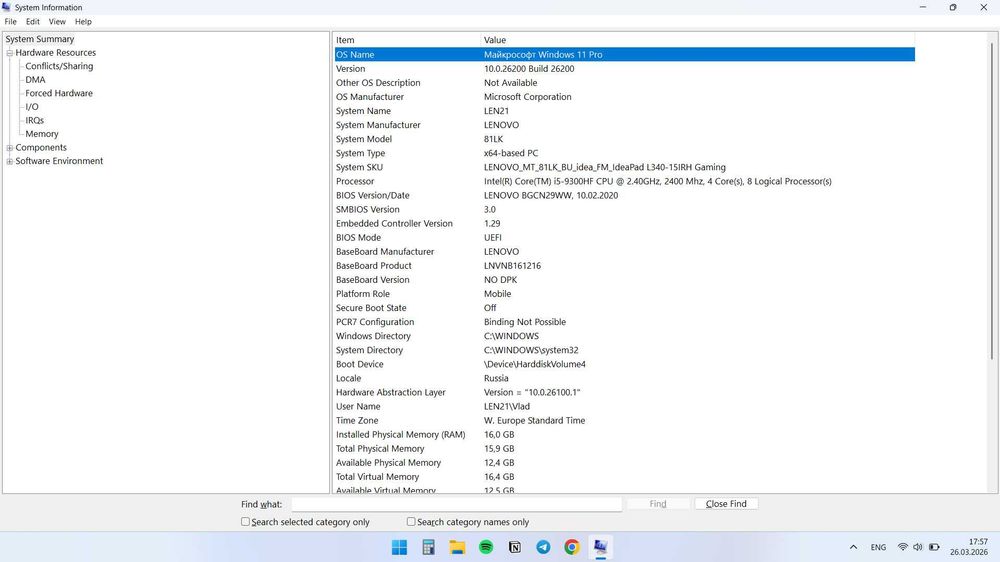This screenshot has width=1000, height=562.
Task: Select the Processor row
Action: [x=625, y=181]
